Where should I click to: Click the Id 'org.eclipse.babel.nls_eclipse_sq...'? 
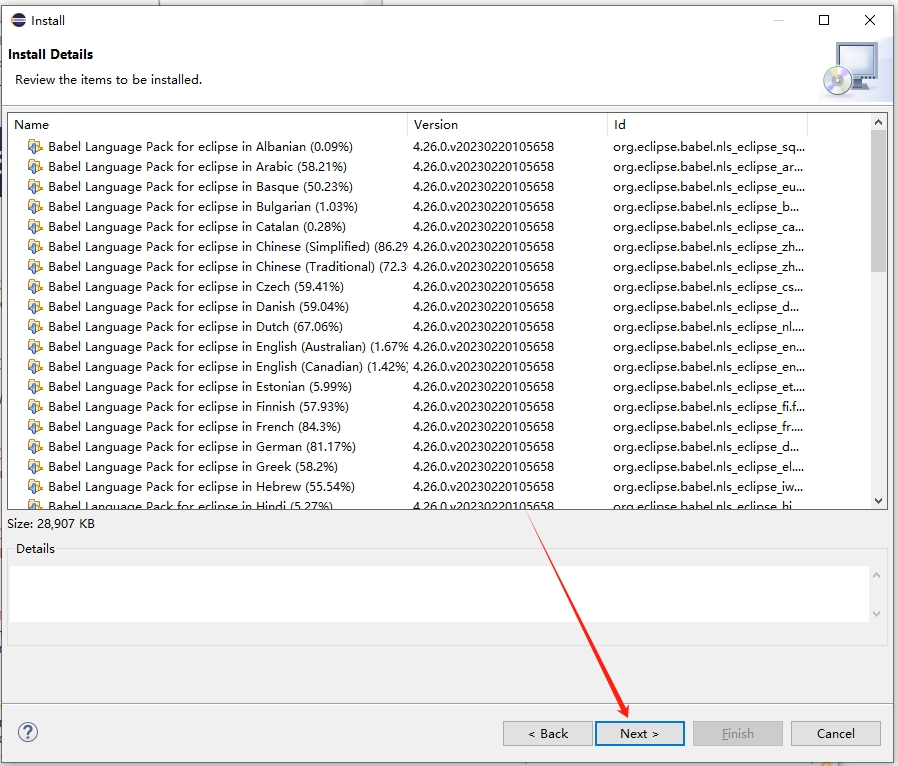tap(709, 148)
